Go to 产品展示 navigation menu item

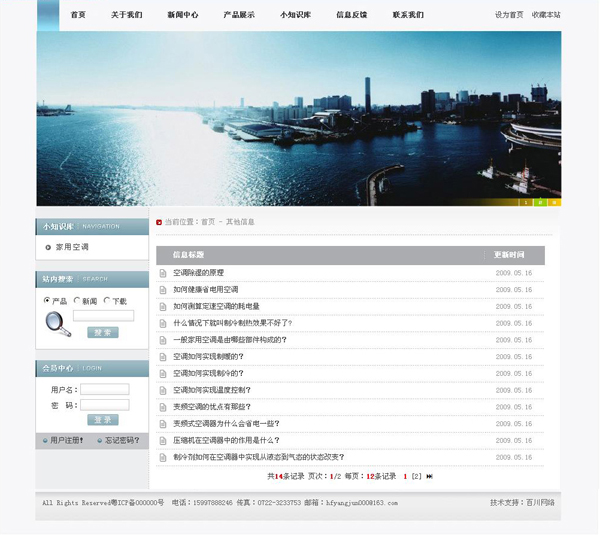[x=238, y=15]
